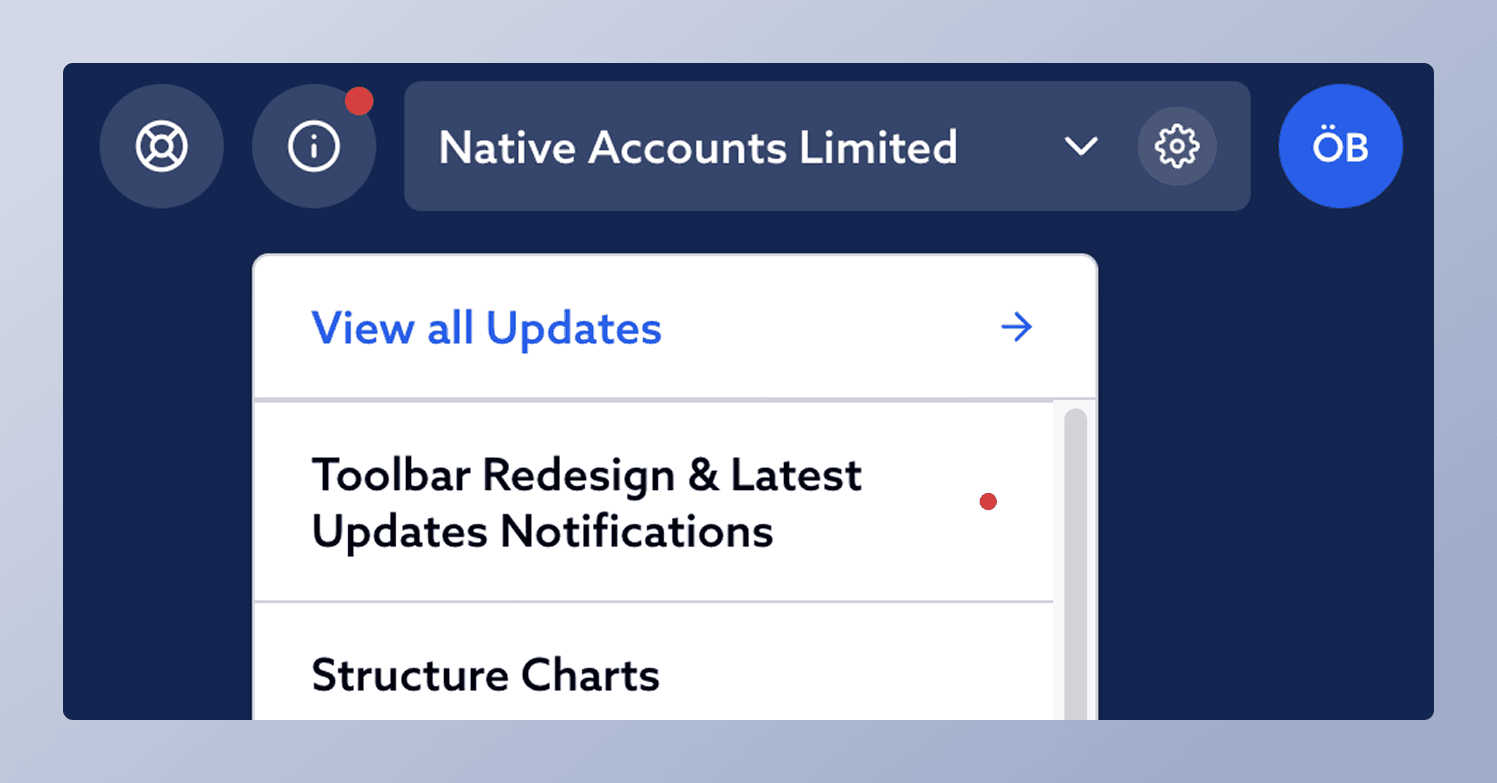The height and width of the screenshot is (783, 1497).
Task: Click the settings gear icon
Action: point(1177,146)
